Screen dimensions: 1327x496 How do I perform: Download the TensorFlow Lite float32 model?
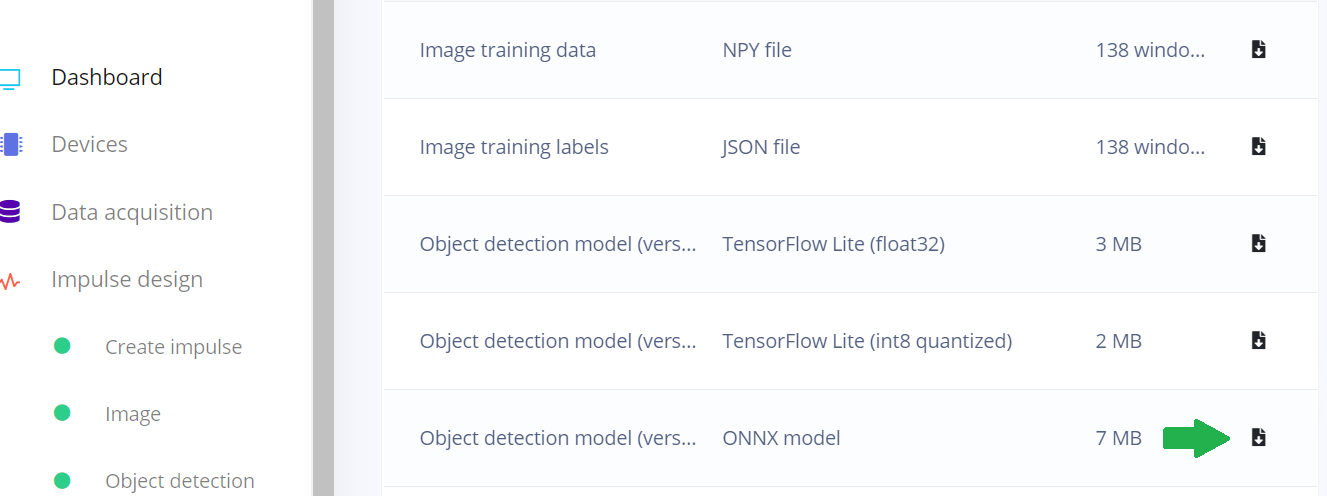click(1259, 243)
